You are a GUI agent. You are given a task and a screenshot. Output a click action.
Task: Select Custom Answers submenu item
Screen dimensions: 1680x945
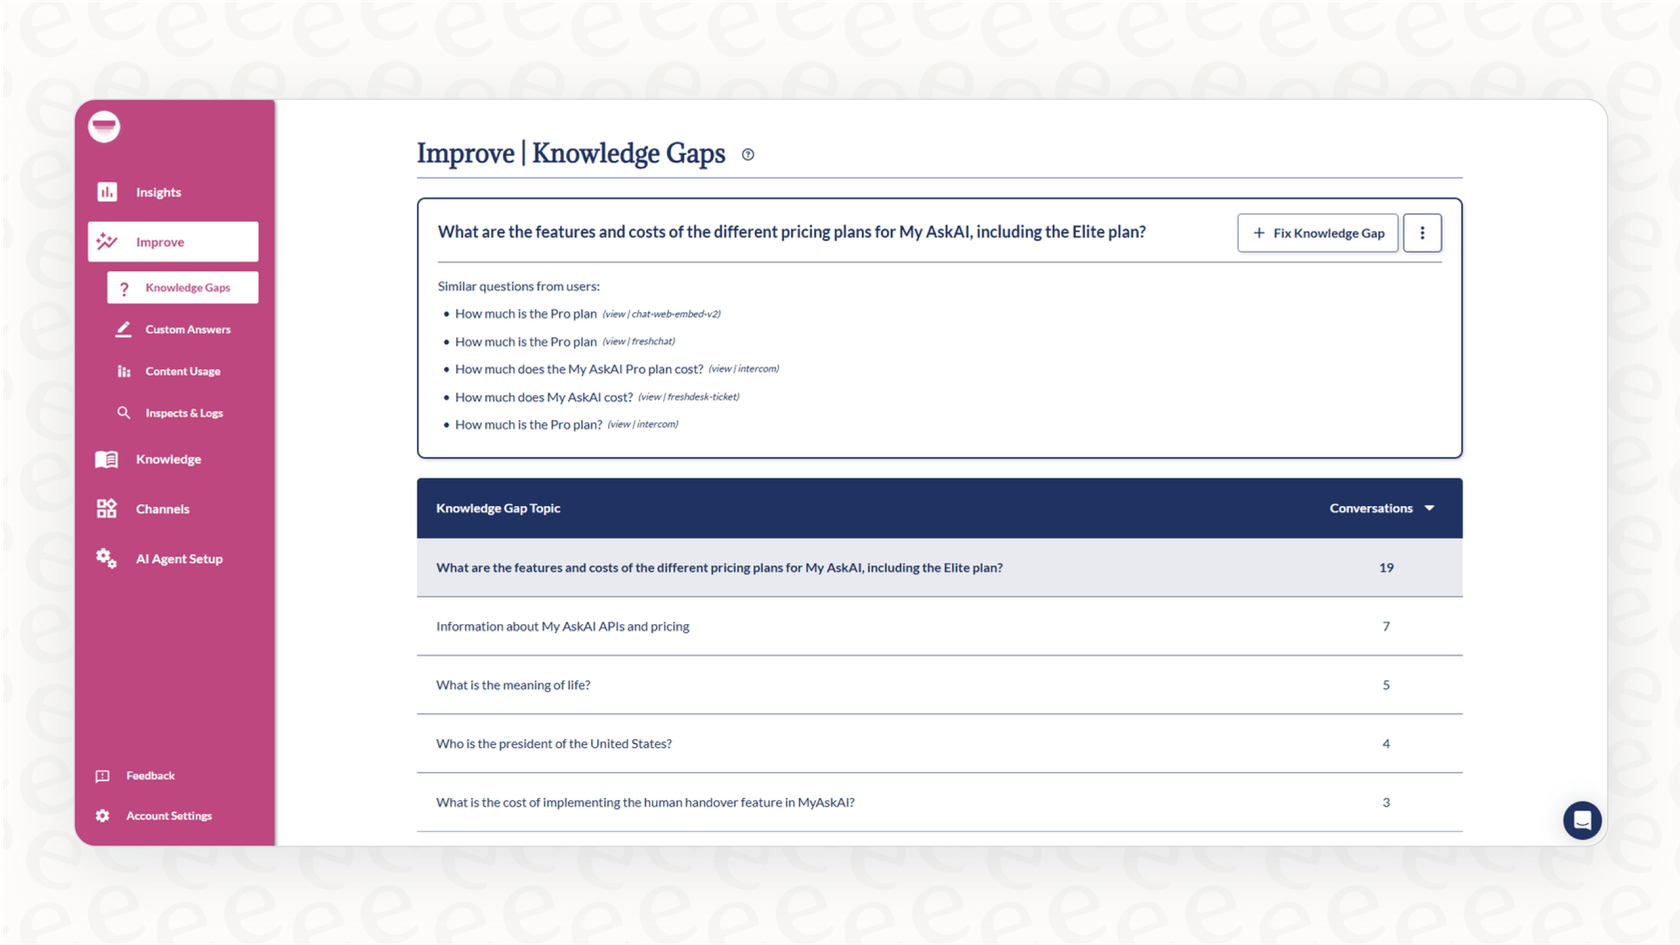[187, 329]
